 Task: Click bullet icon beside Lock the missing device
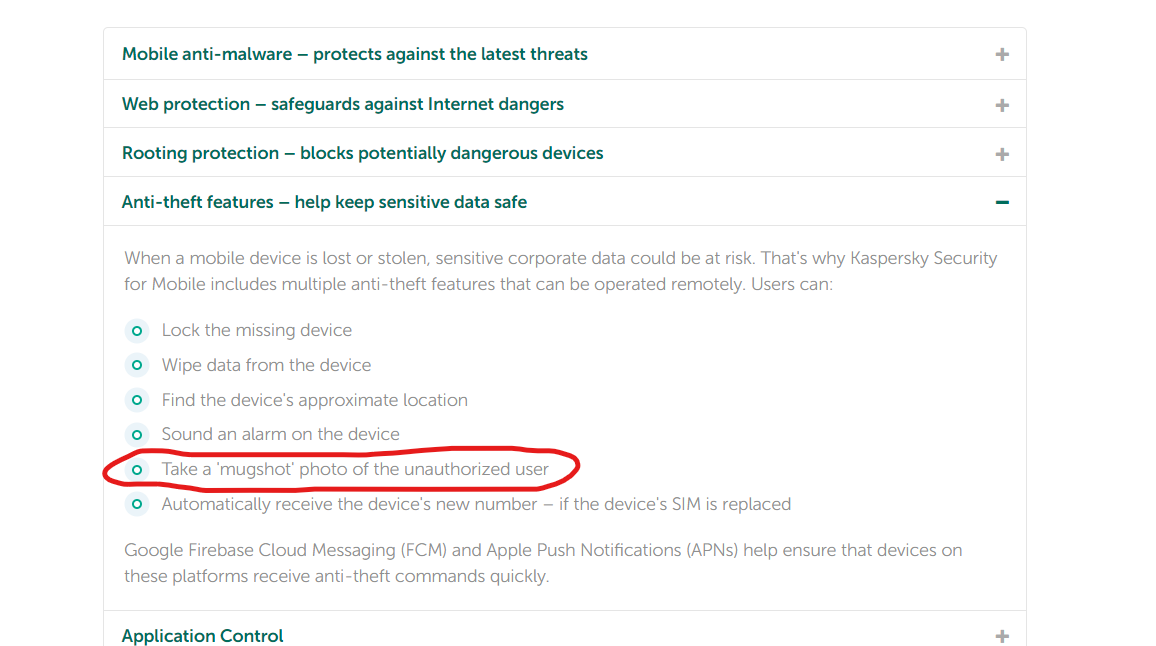pos(137,331)
